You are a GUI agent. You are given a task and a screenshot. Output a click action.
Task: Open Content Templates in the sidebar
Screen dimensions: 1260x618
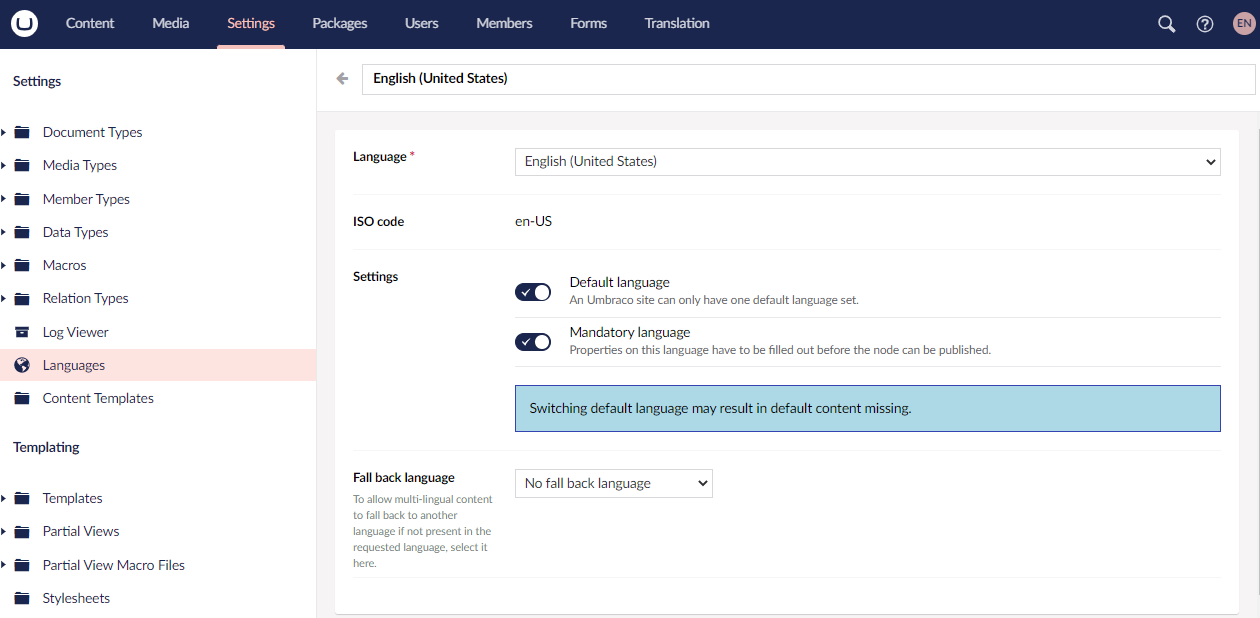[x=98, y=398]
